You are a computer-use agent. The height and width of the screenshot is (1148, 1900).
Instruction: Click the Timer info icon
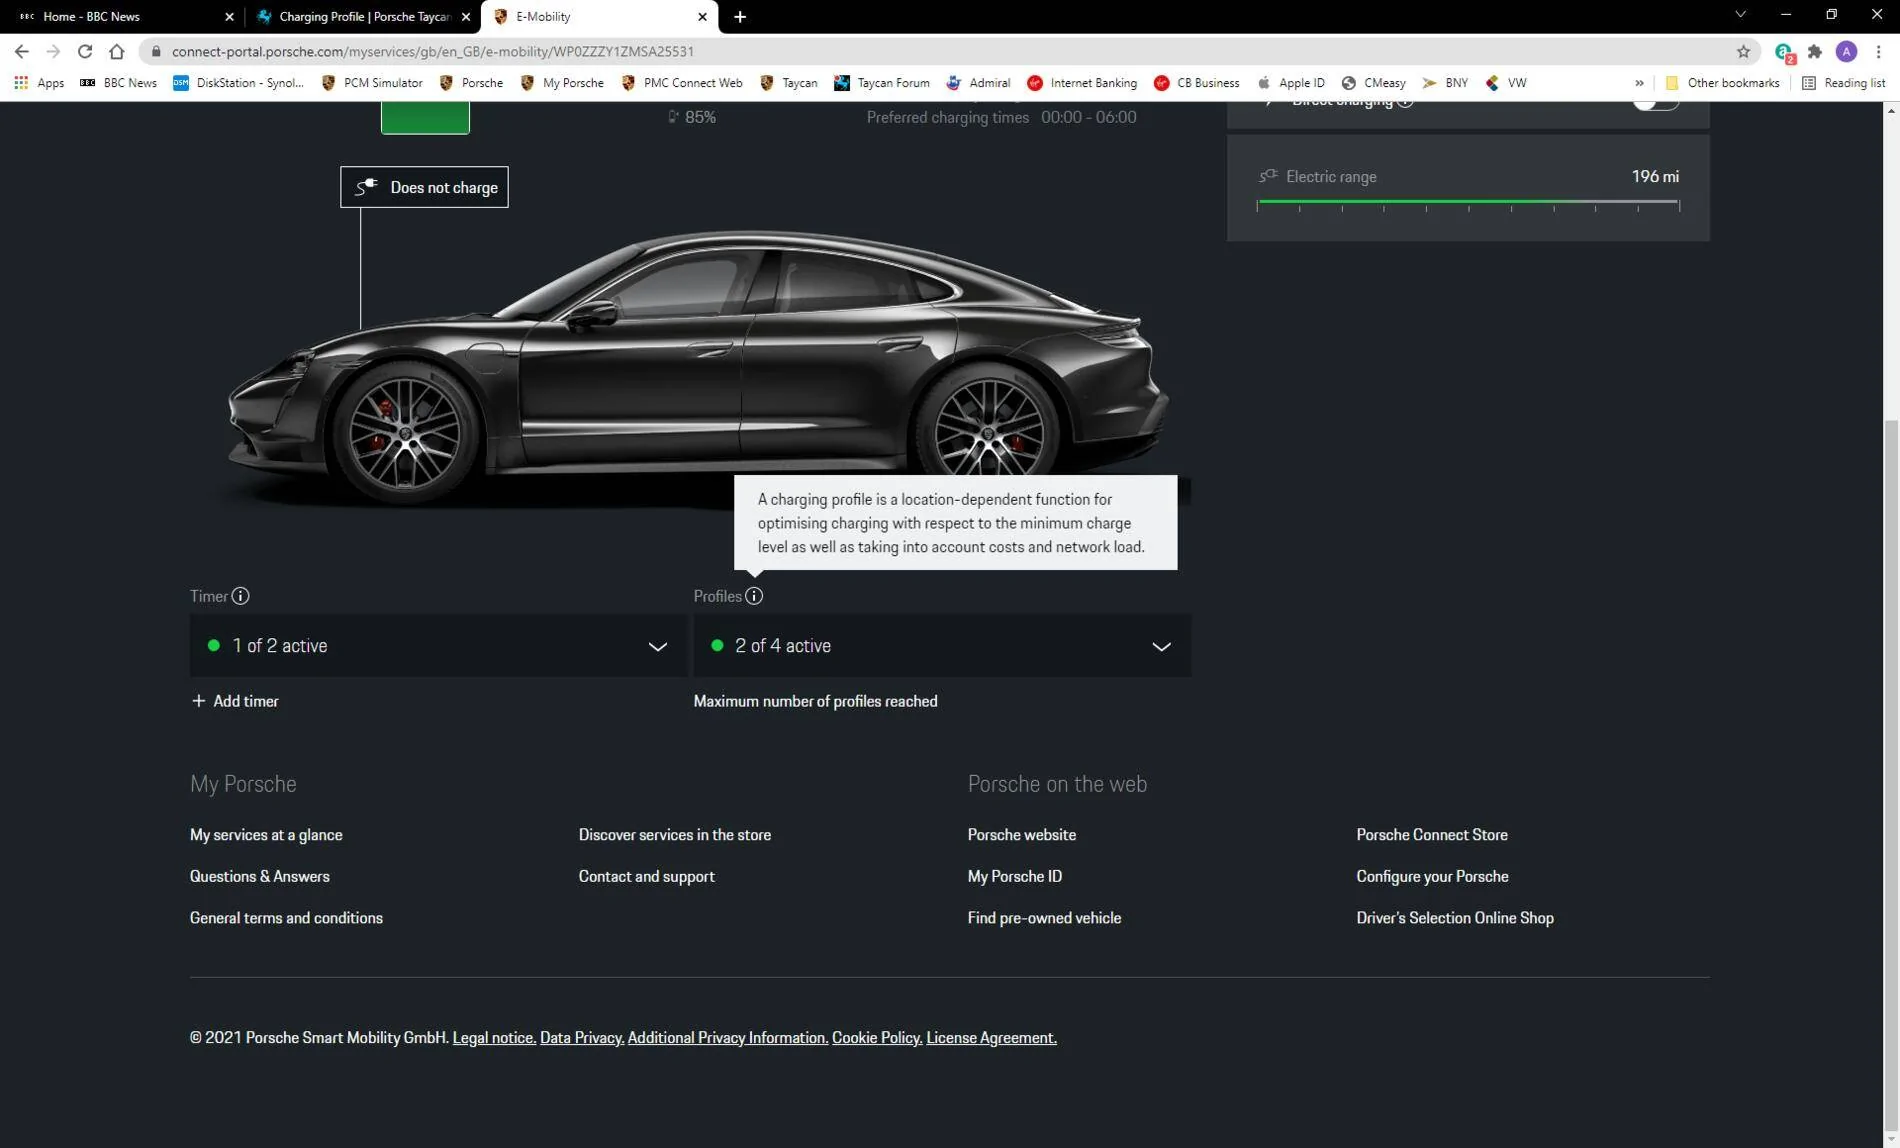click(x=240, y=596)
